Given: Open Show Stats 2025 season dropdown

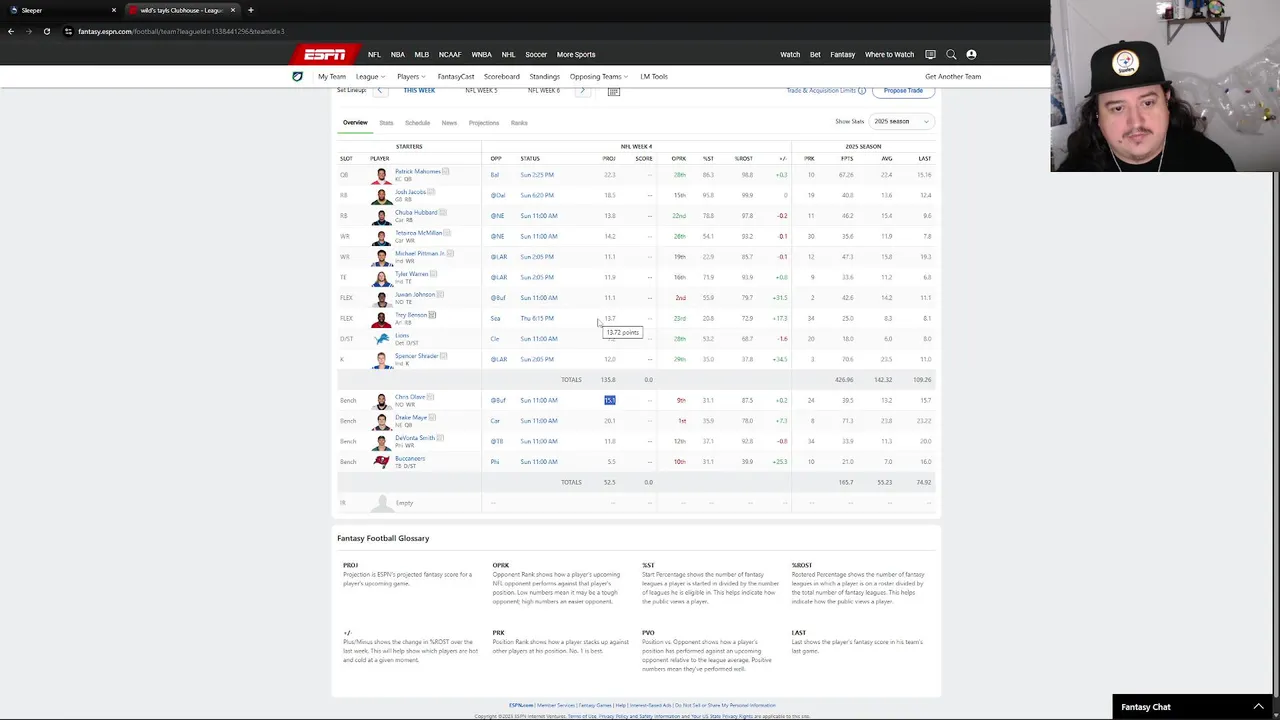Looking at the screenshot, I should (x=901, y=121).
